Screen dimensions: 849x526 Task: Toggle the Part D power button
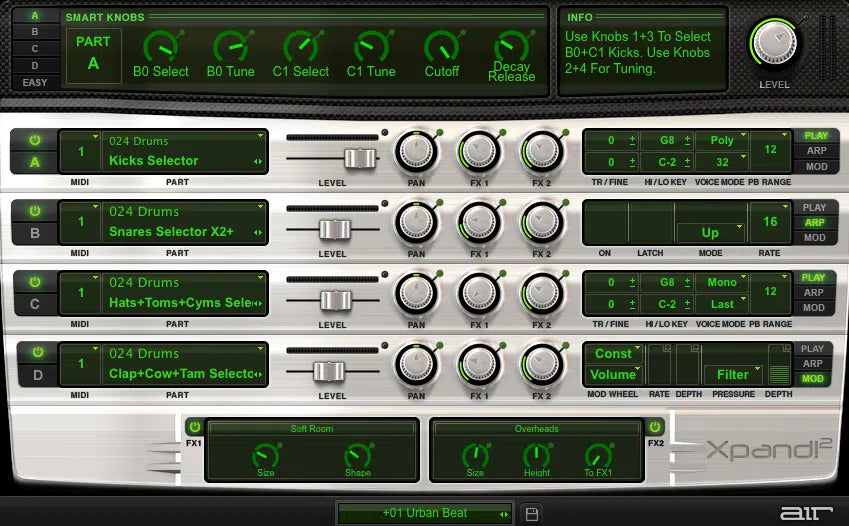tap(37, 352)
